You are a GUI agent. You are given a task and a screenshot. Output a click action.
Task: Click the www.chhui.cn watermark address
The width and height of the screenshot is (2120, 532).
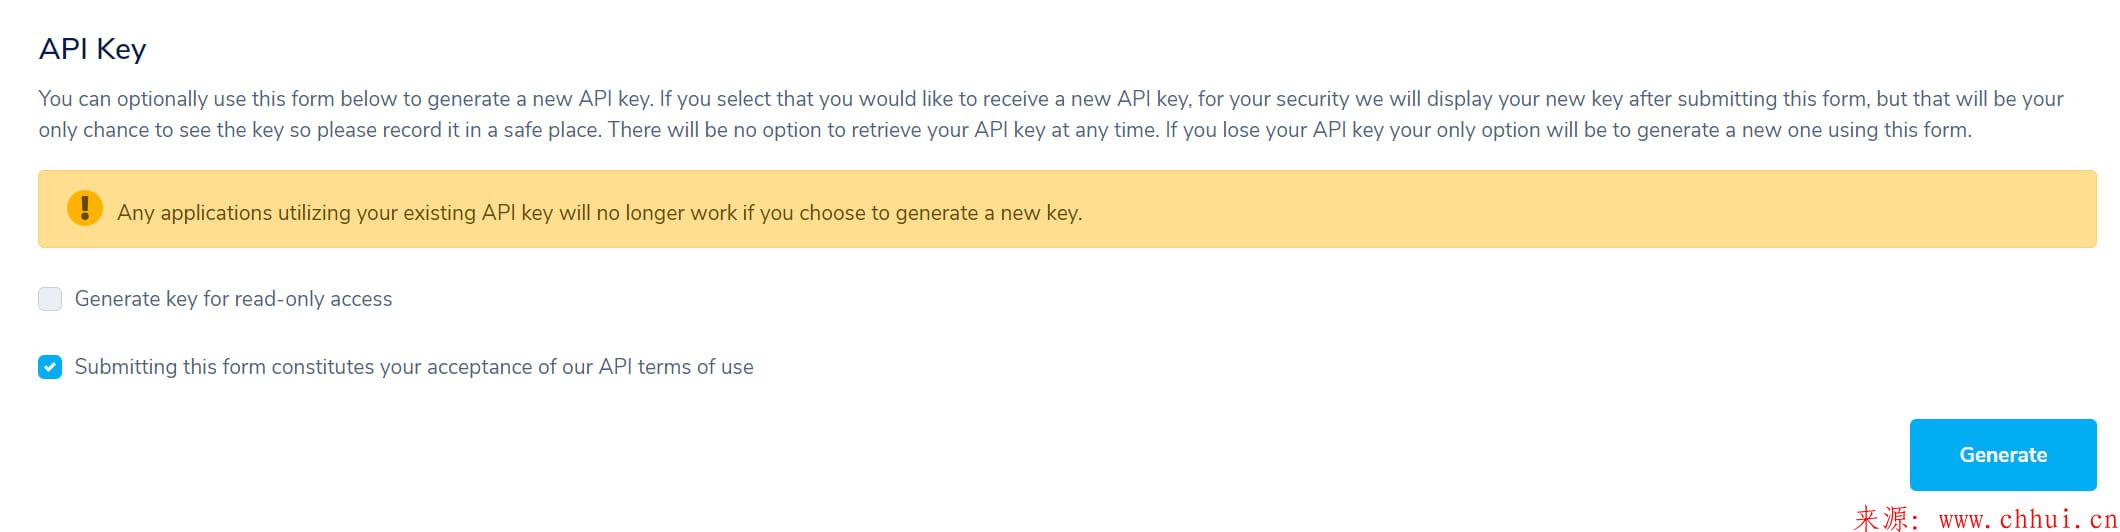click(x=2028, y=519)
